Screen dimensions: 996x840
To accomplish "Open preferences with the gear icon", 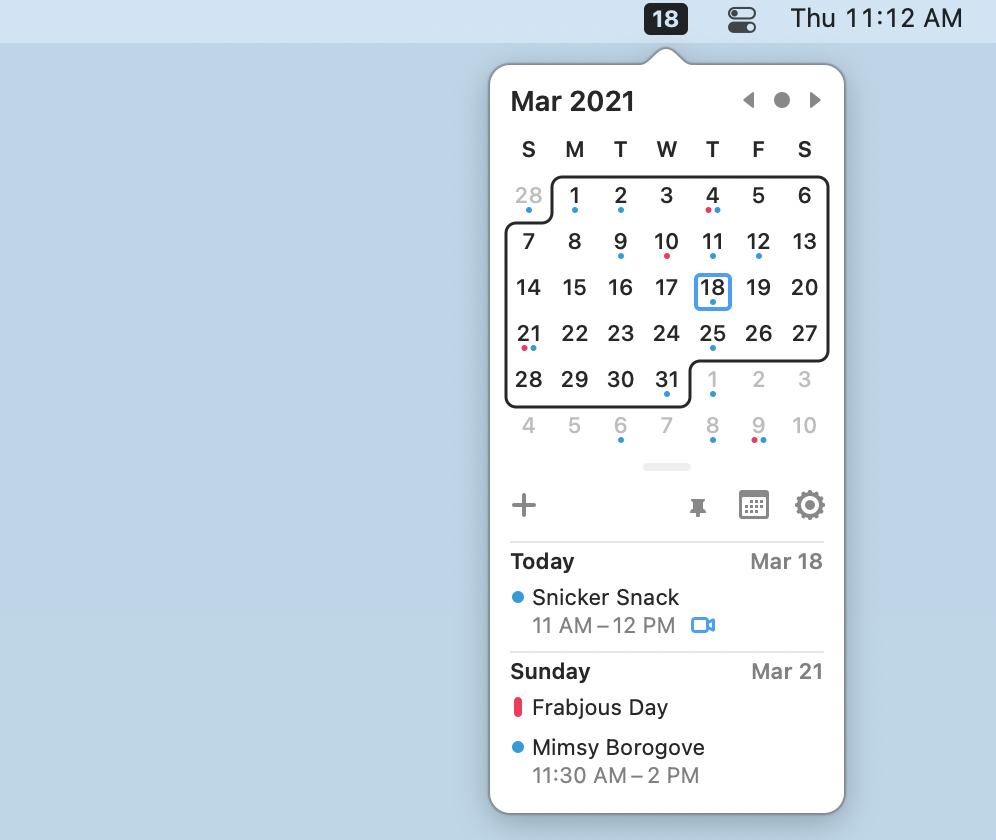I will [810, 505].
